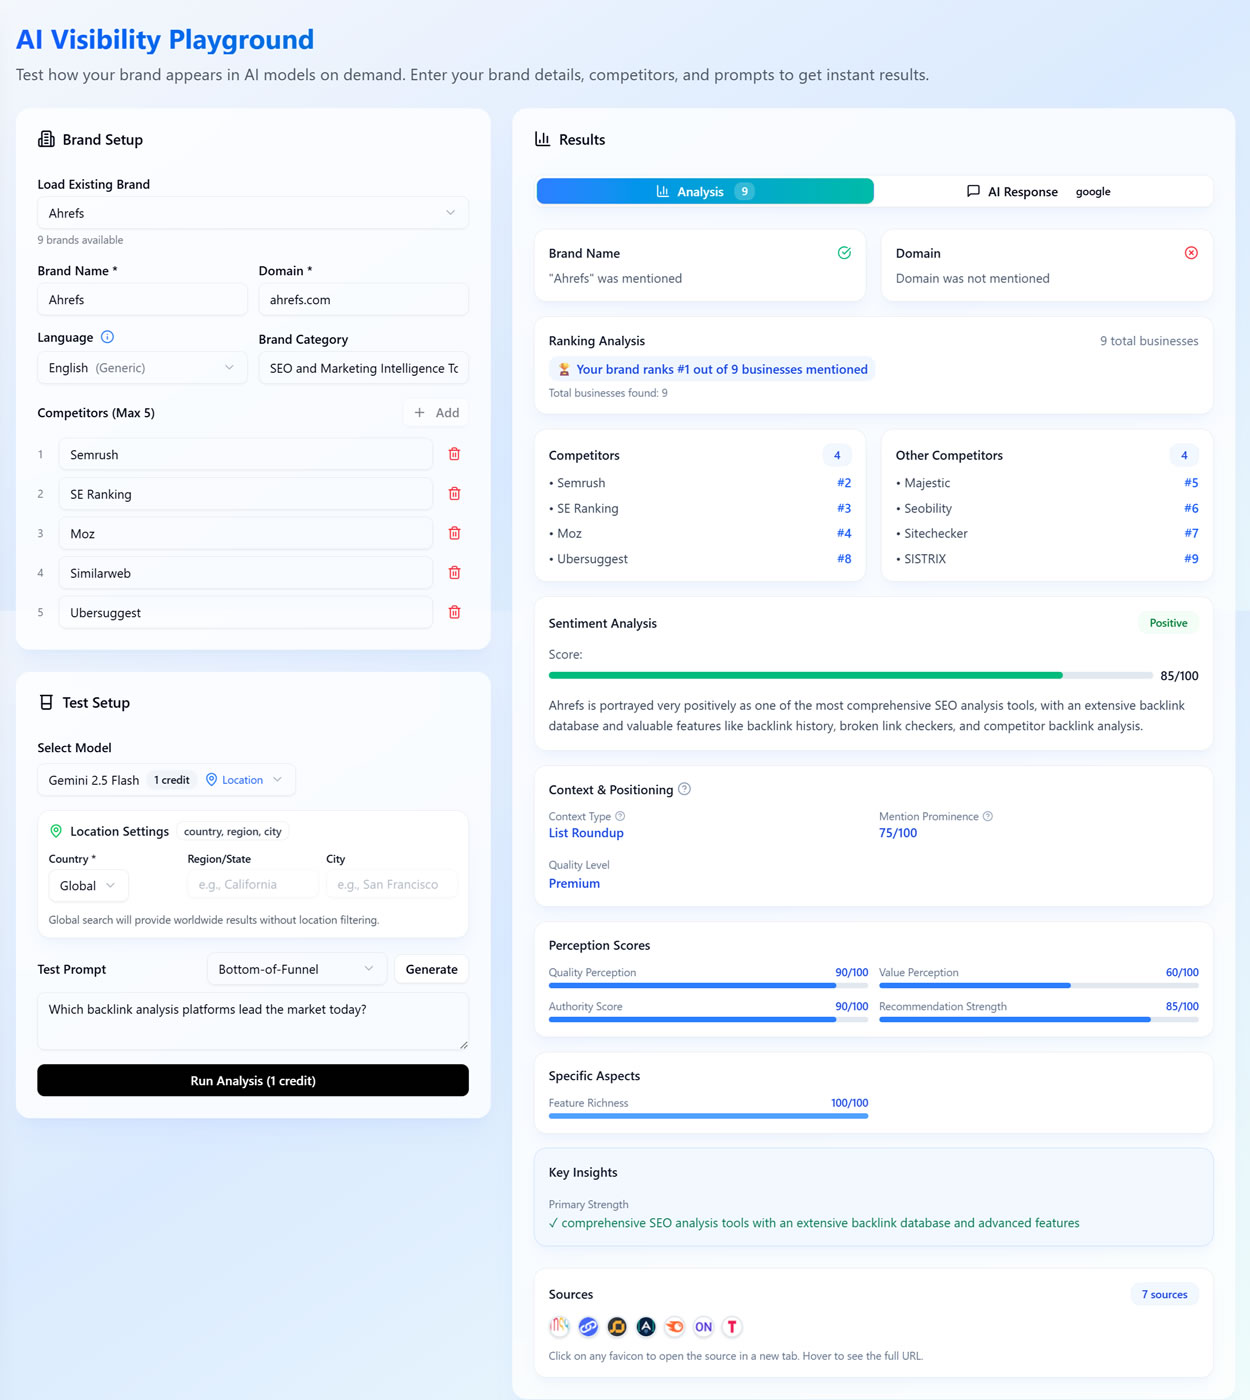
Task: Click 'Your brand ranks #1' banner text
Action: pyautogui.click(x=722, y=369)
